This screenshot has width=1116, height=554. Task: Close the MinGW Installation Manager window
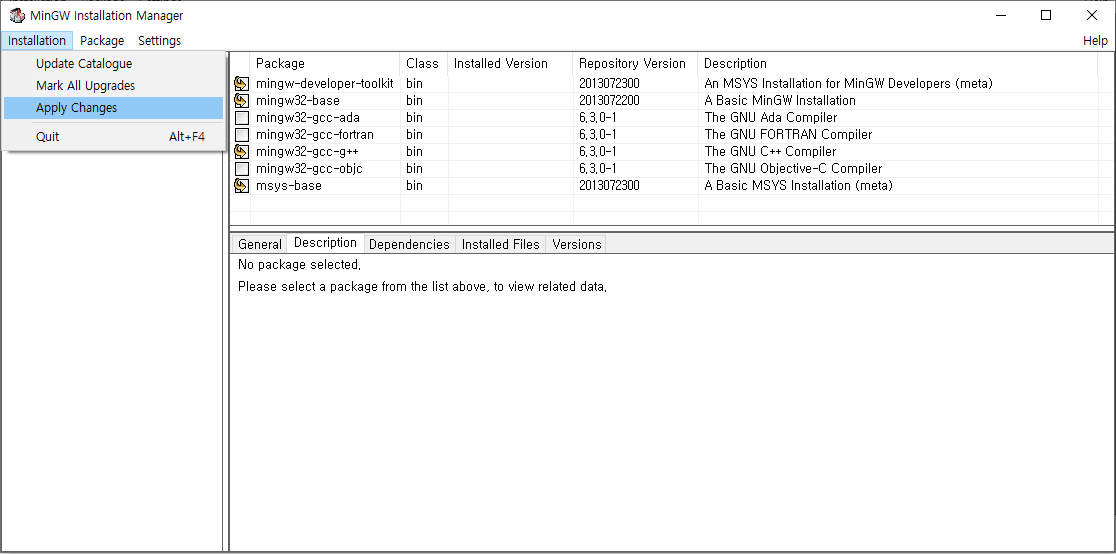1091,16
